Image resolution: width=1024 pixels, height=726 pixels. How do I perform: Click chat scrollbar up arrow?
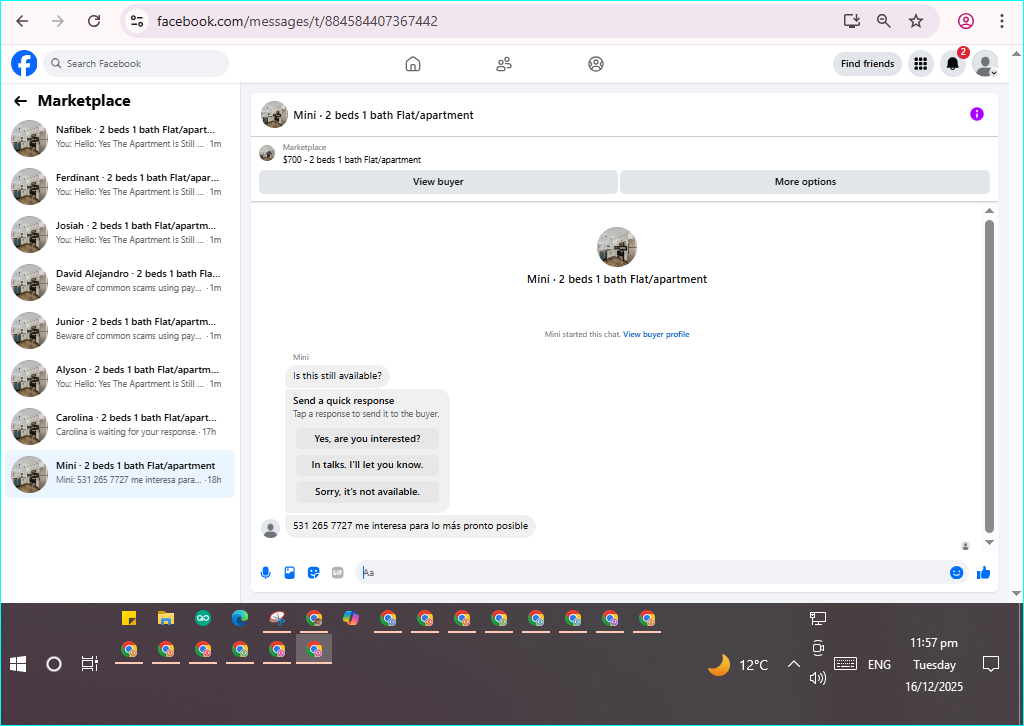click(x=989, y=211)
